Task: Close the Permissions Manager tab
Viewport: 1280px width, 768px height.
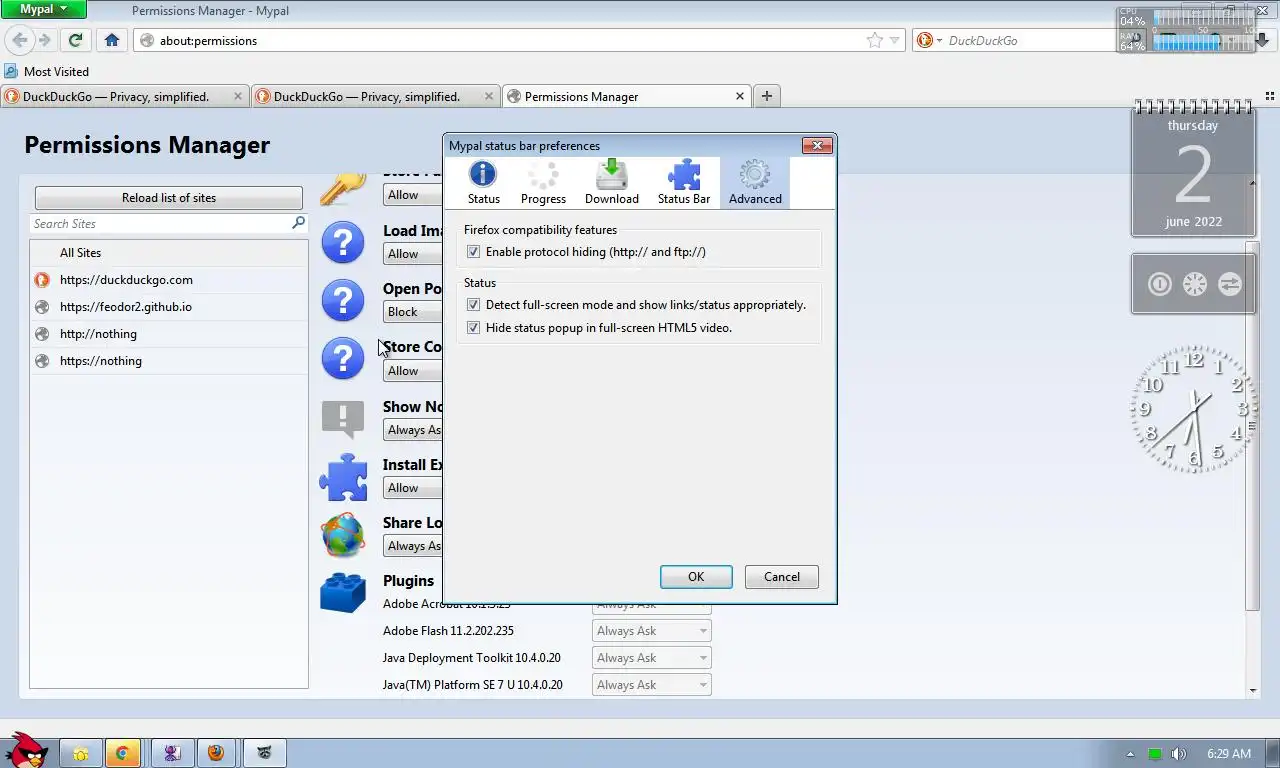Action: coord(740,97)
